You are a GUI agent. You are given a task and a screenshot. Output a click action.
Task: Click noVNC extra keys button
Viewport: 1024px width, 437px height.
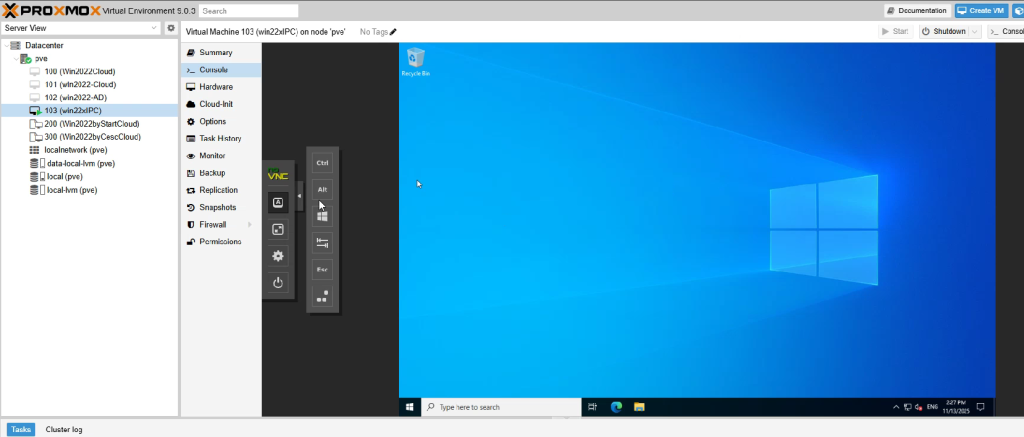click(x=278, y=202)
